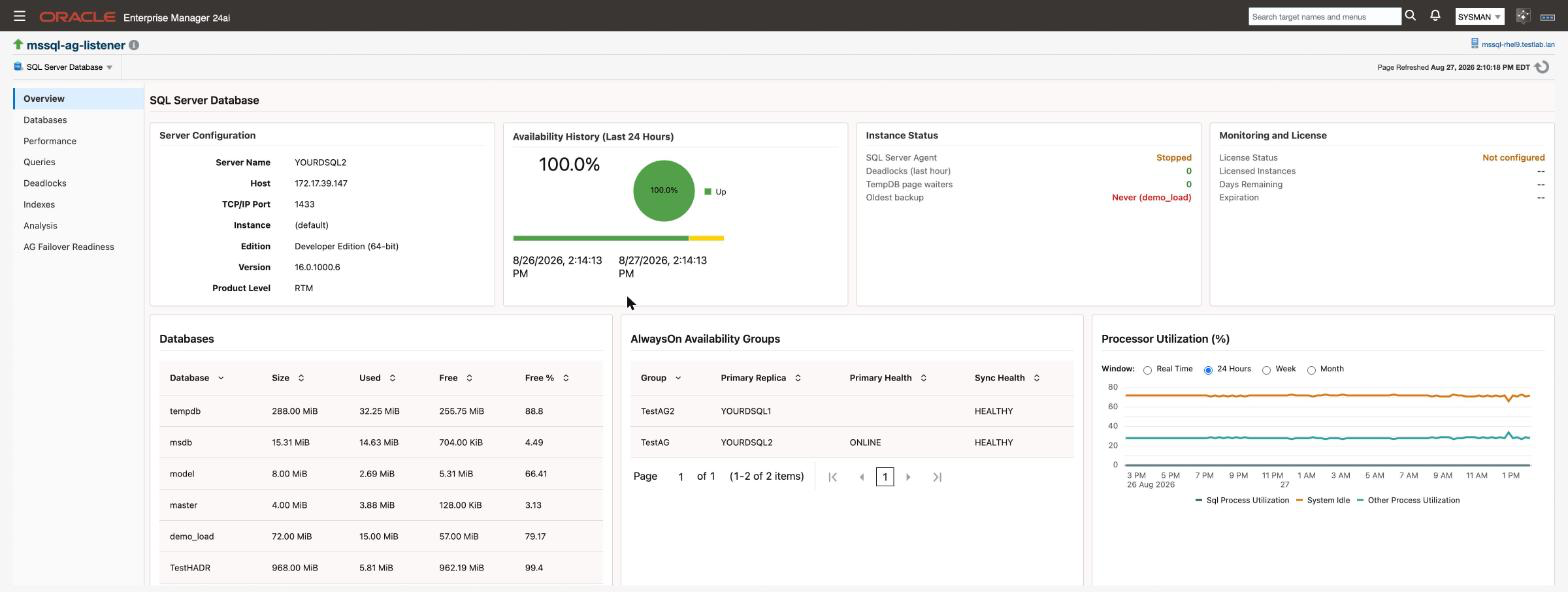Refresh the page with circular arrow
The height and width of the screenshot is (592, 1568).
[1542, 67]
